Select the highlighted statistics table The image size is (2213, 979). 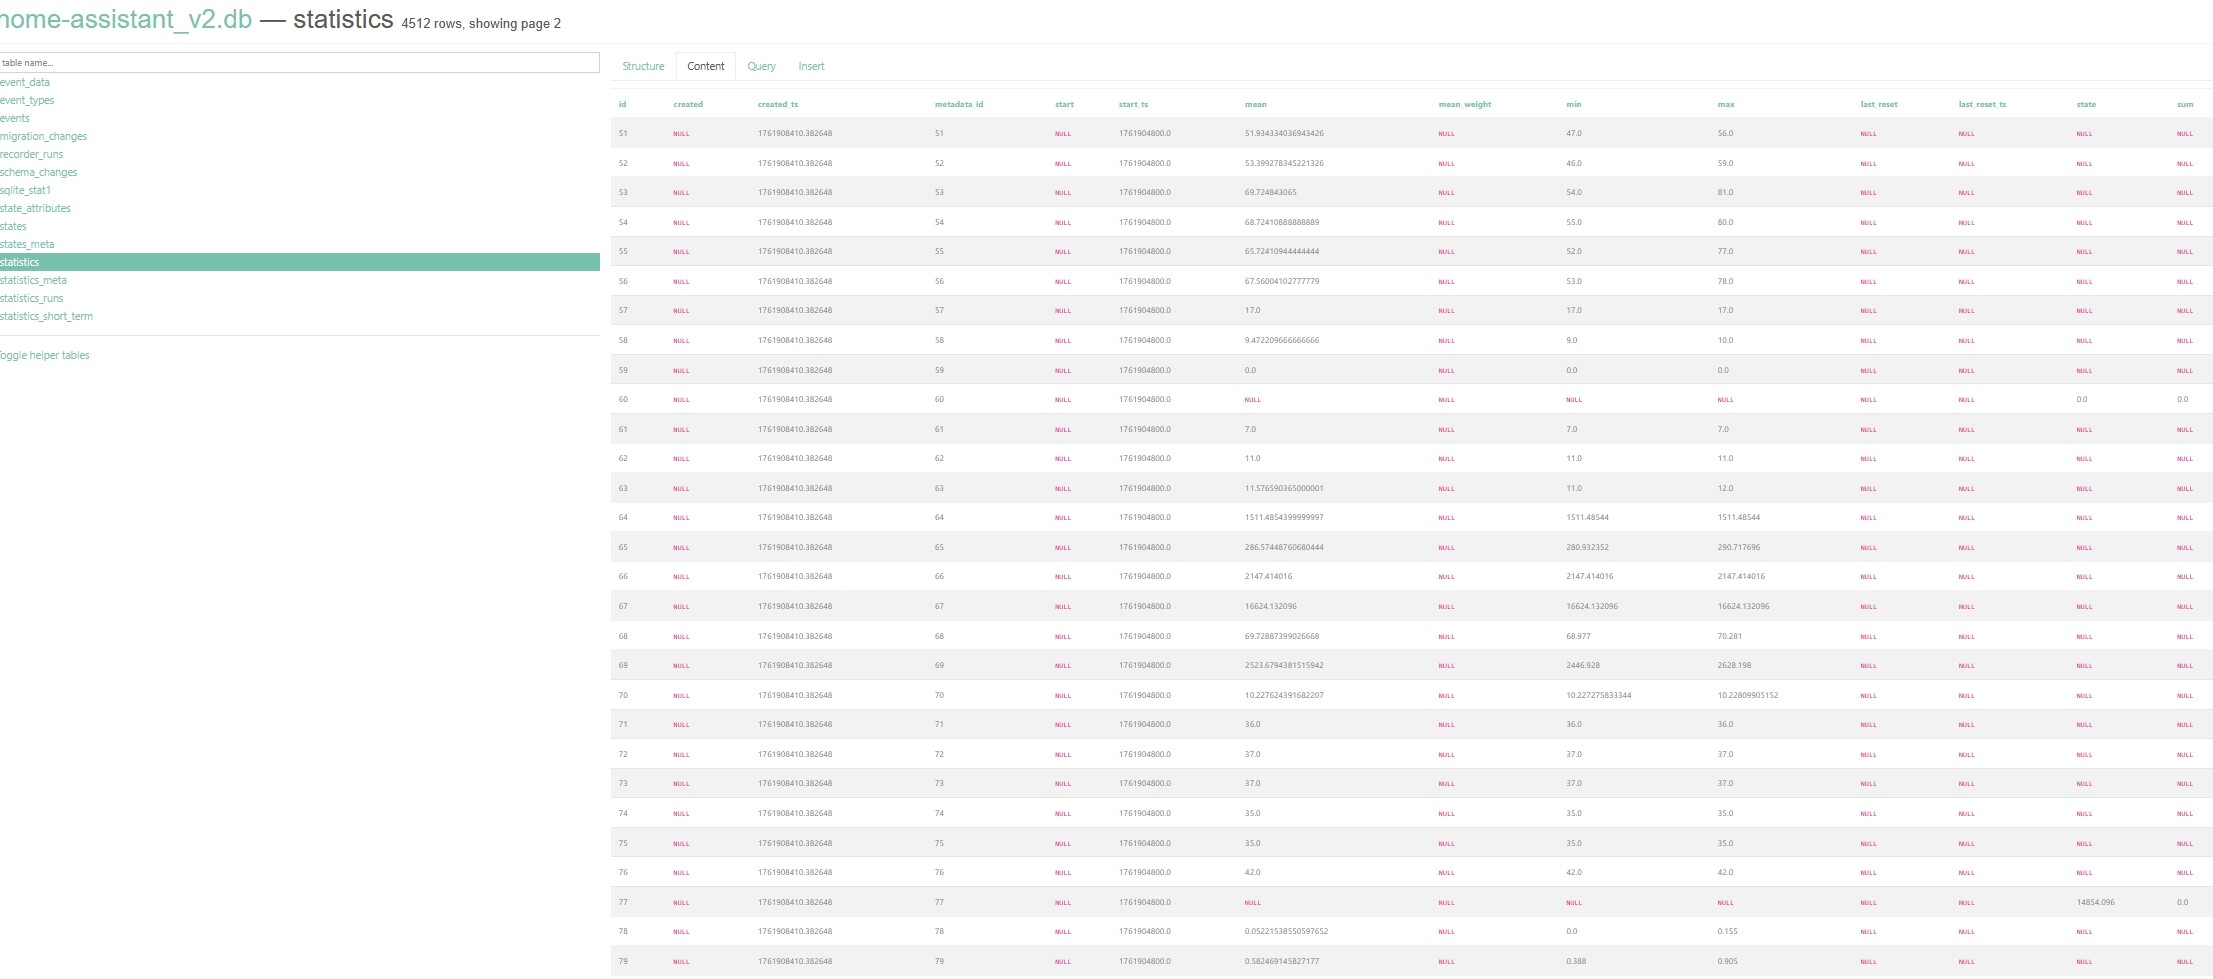300,262
